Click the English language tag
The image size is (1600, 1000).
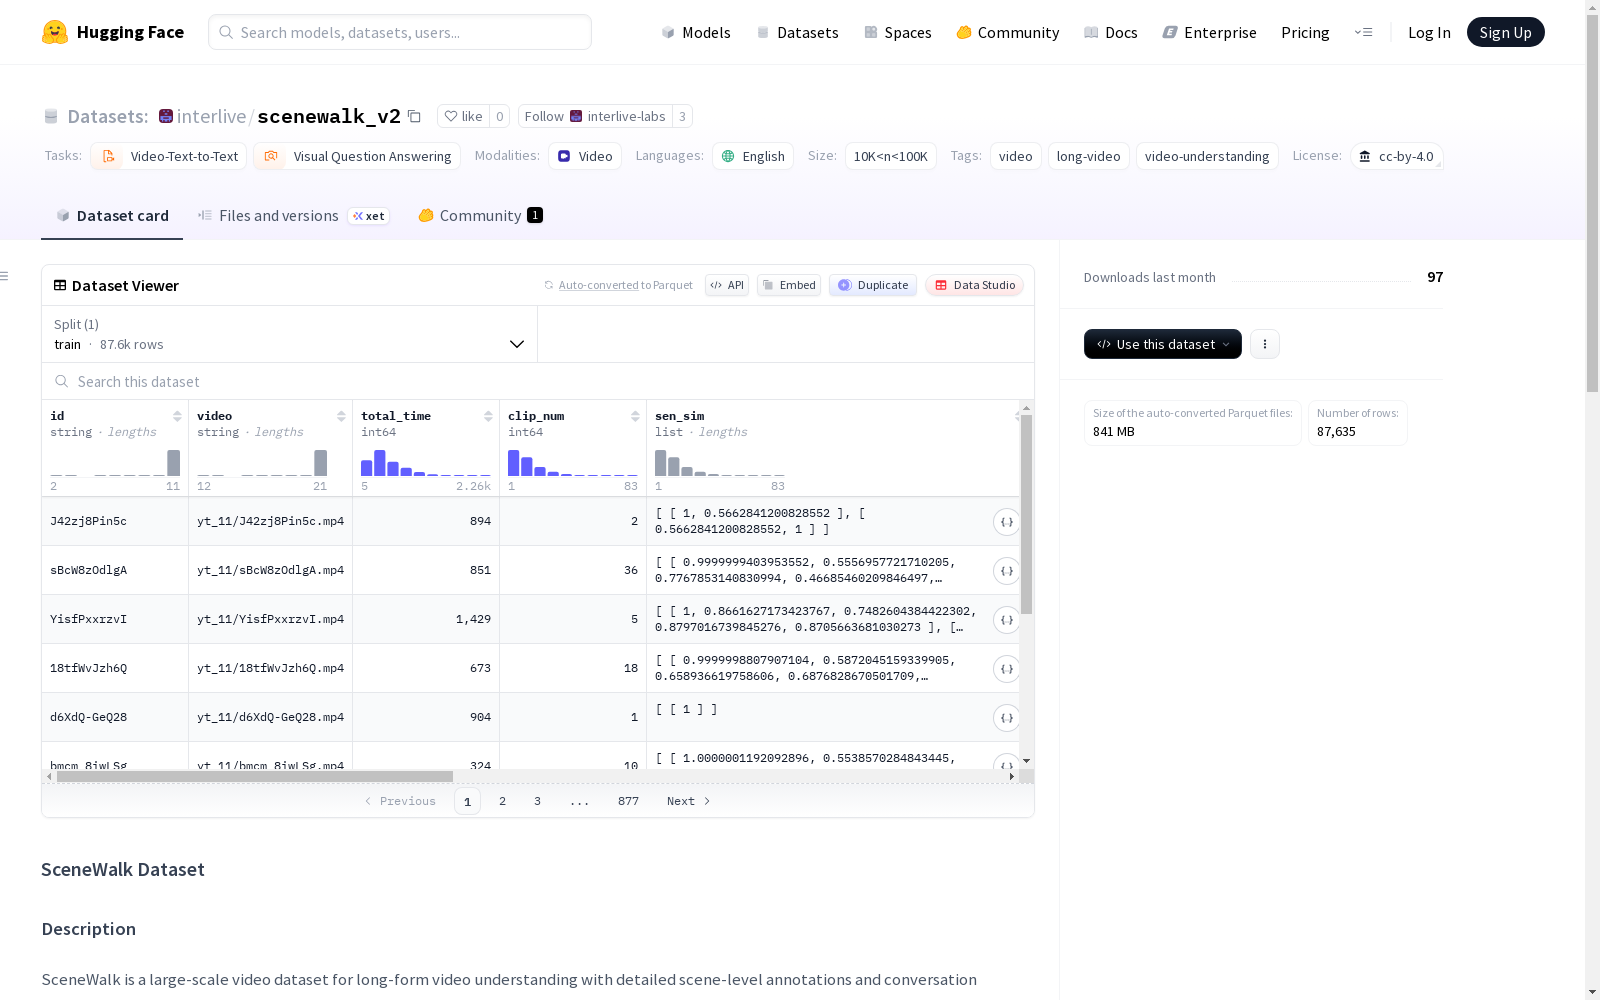click(753, 156)
